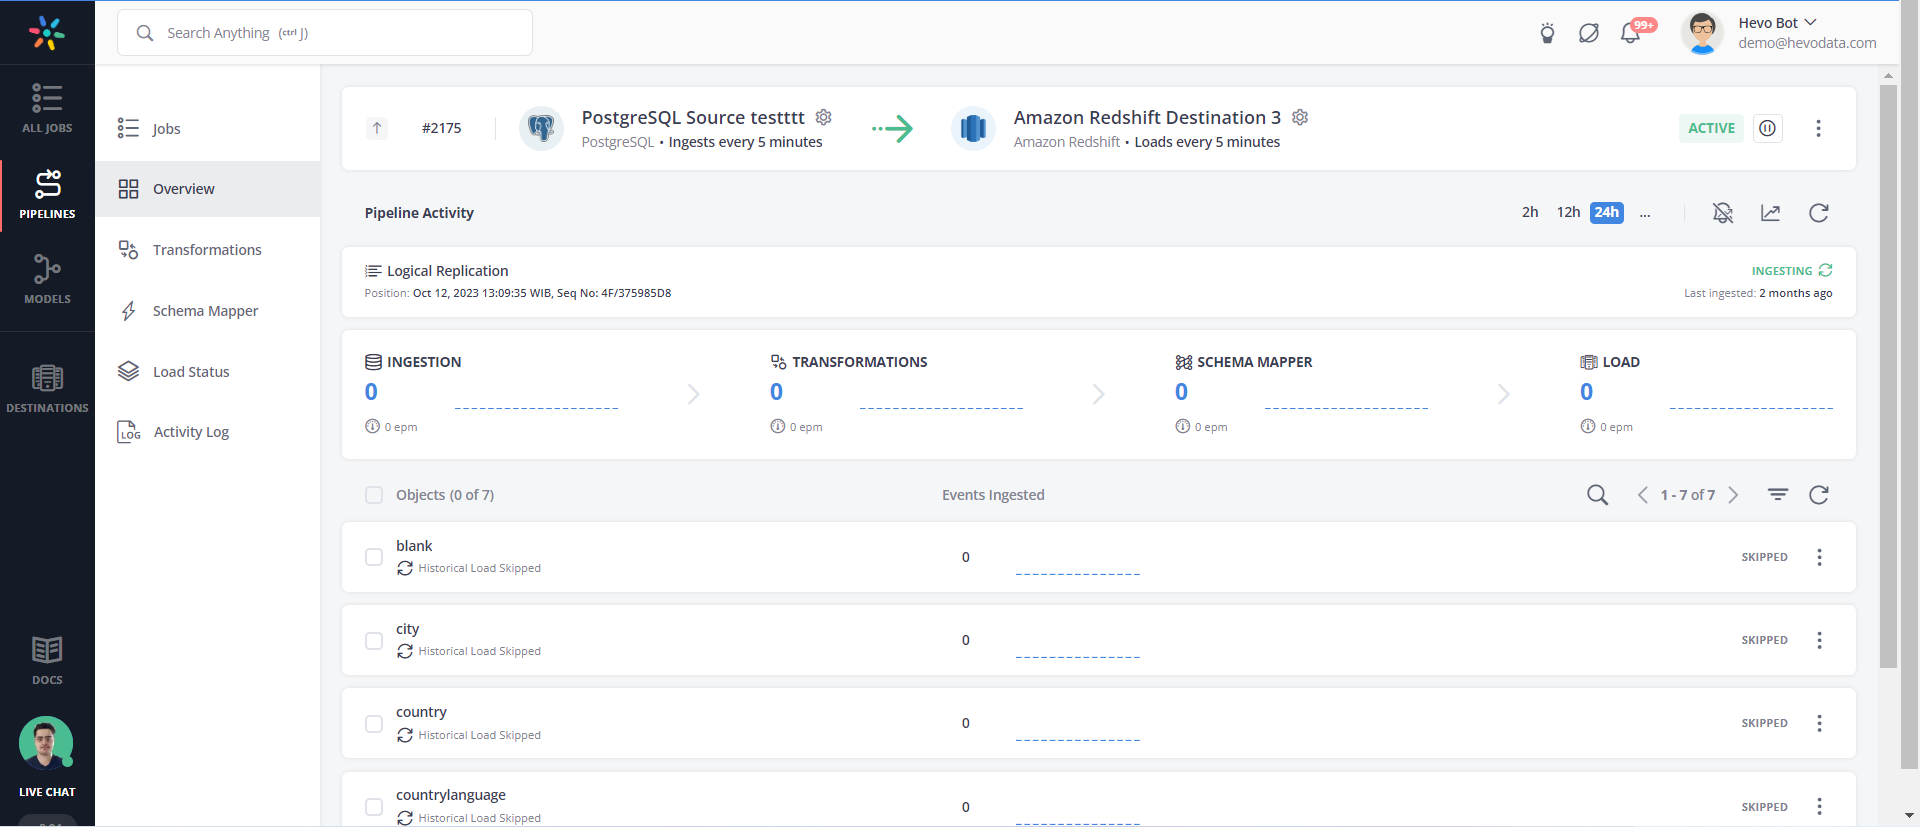Open the LOAD stage card
This screenshot has height=827, width=1920.
tap(1706, 394)
